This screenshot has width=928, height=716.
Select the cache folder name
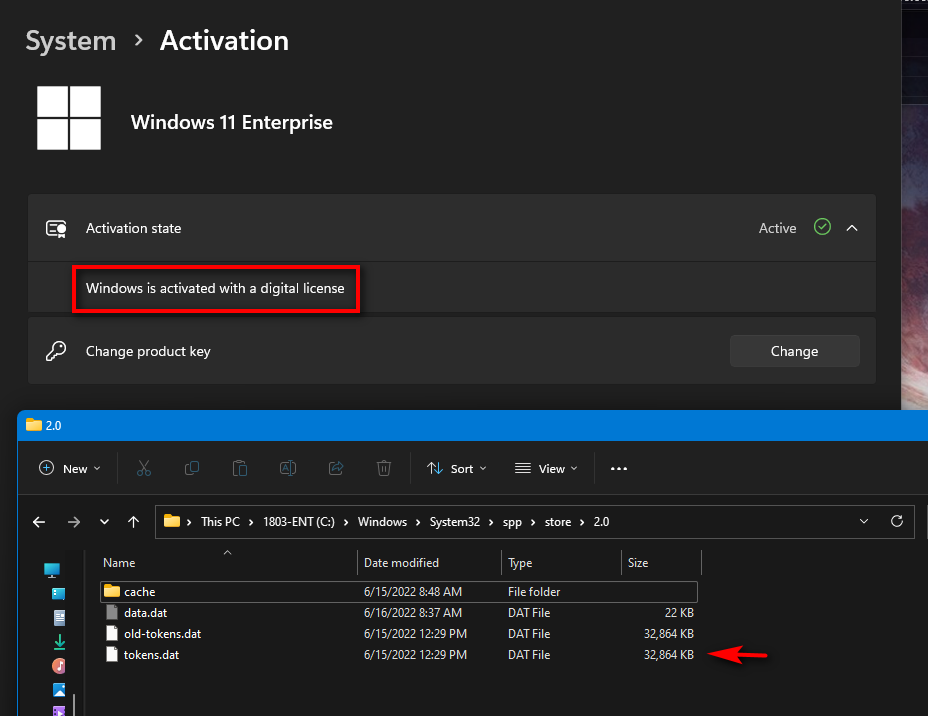(140, 592)
